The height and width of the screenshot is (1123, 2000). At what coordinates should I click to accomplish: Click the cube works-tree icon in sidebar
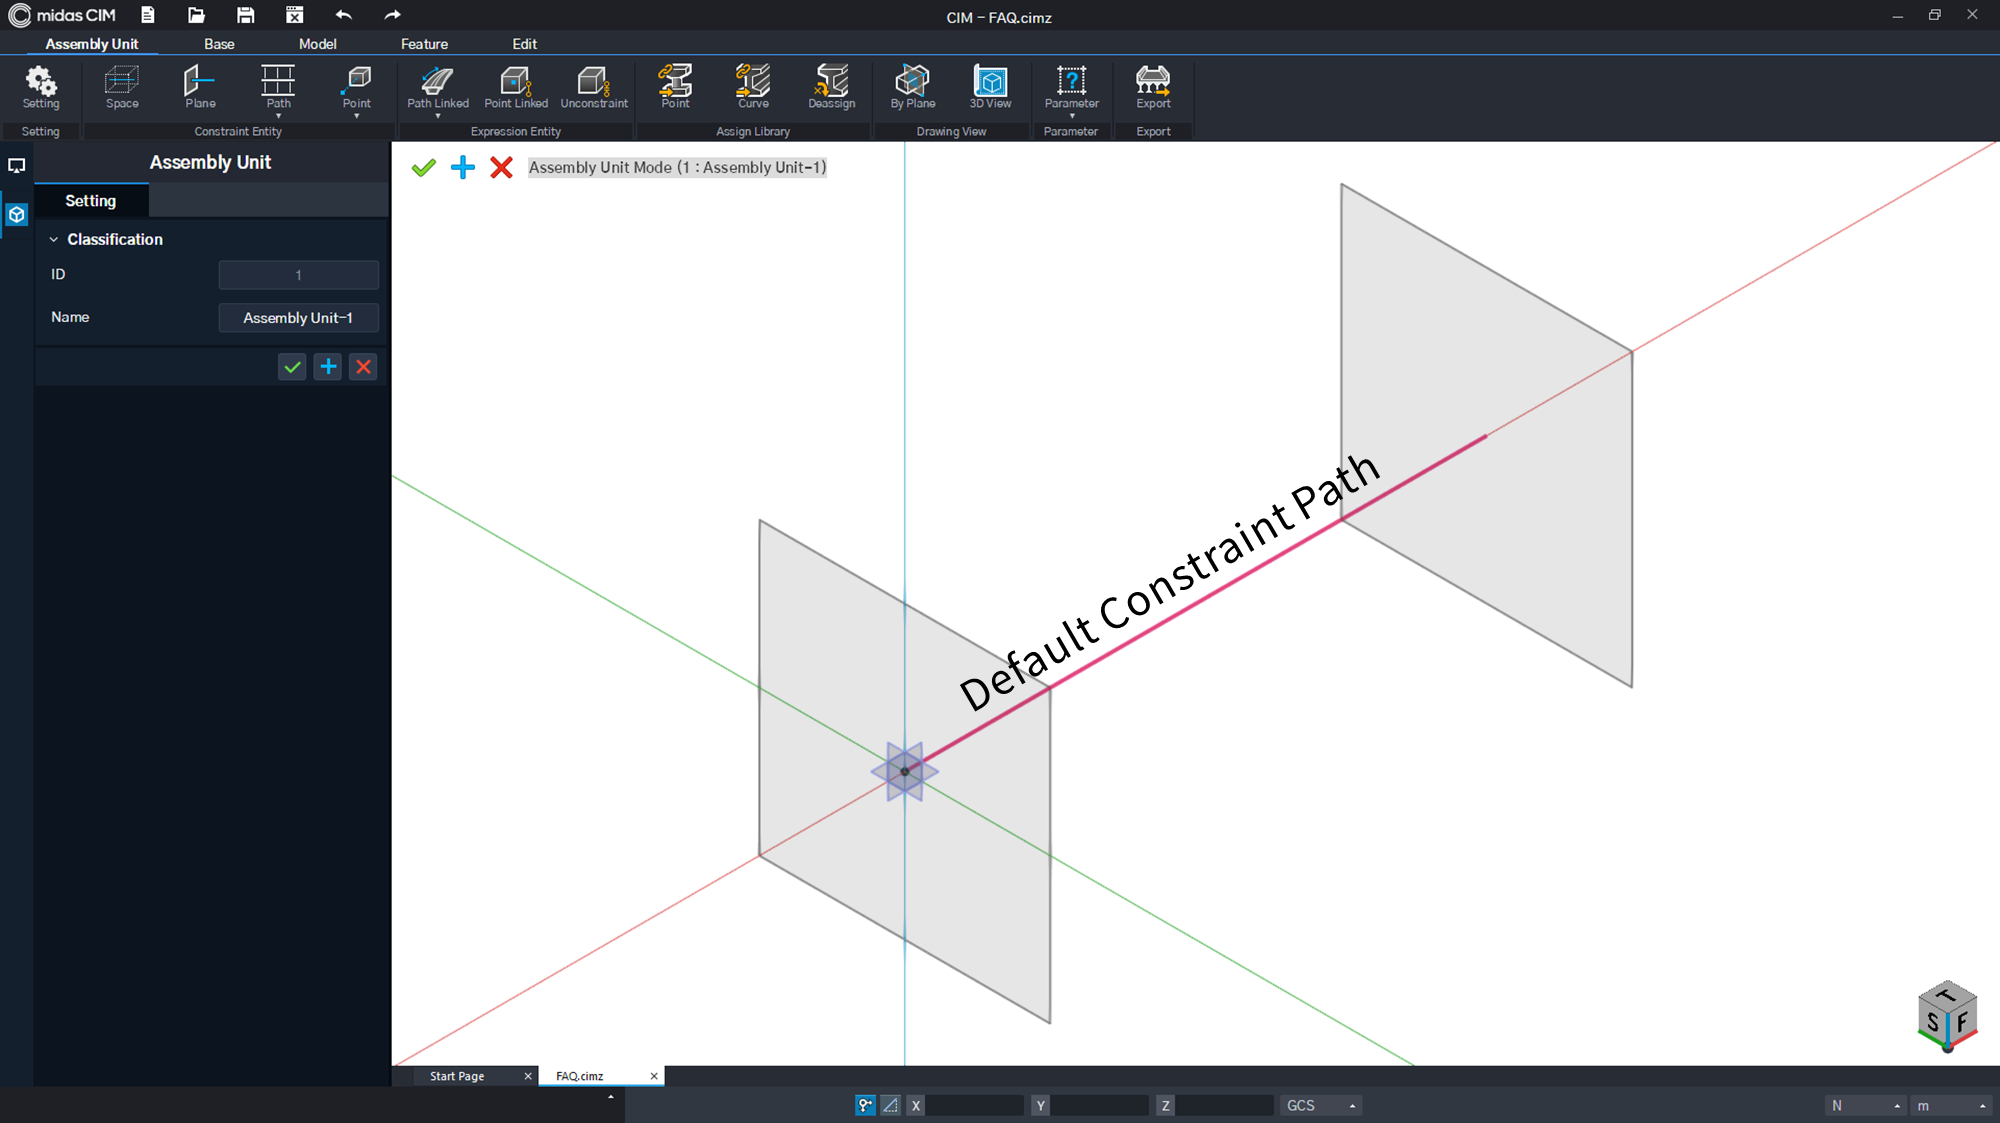click(x=16, y=214)
